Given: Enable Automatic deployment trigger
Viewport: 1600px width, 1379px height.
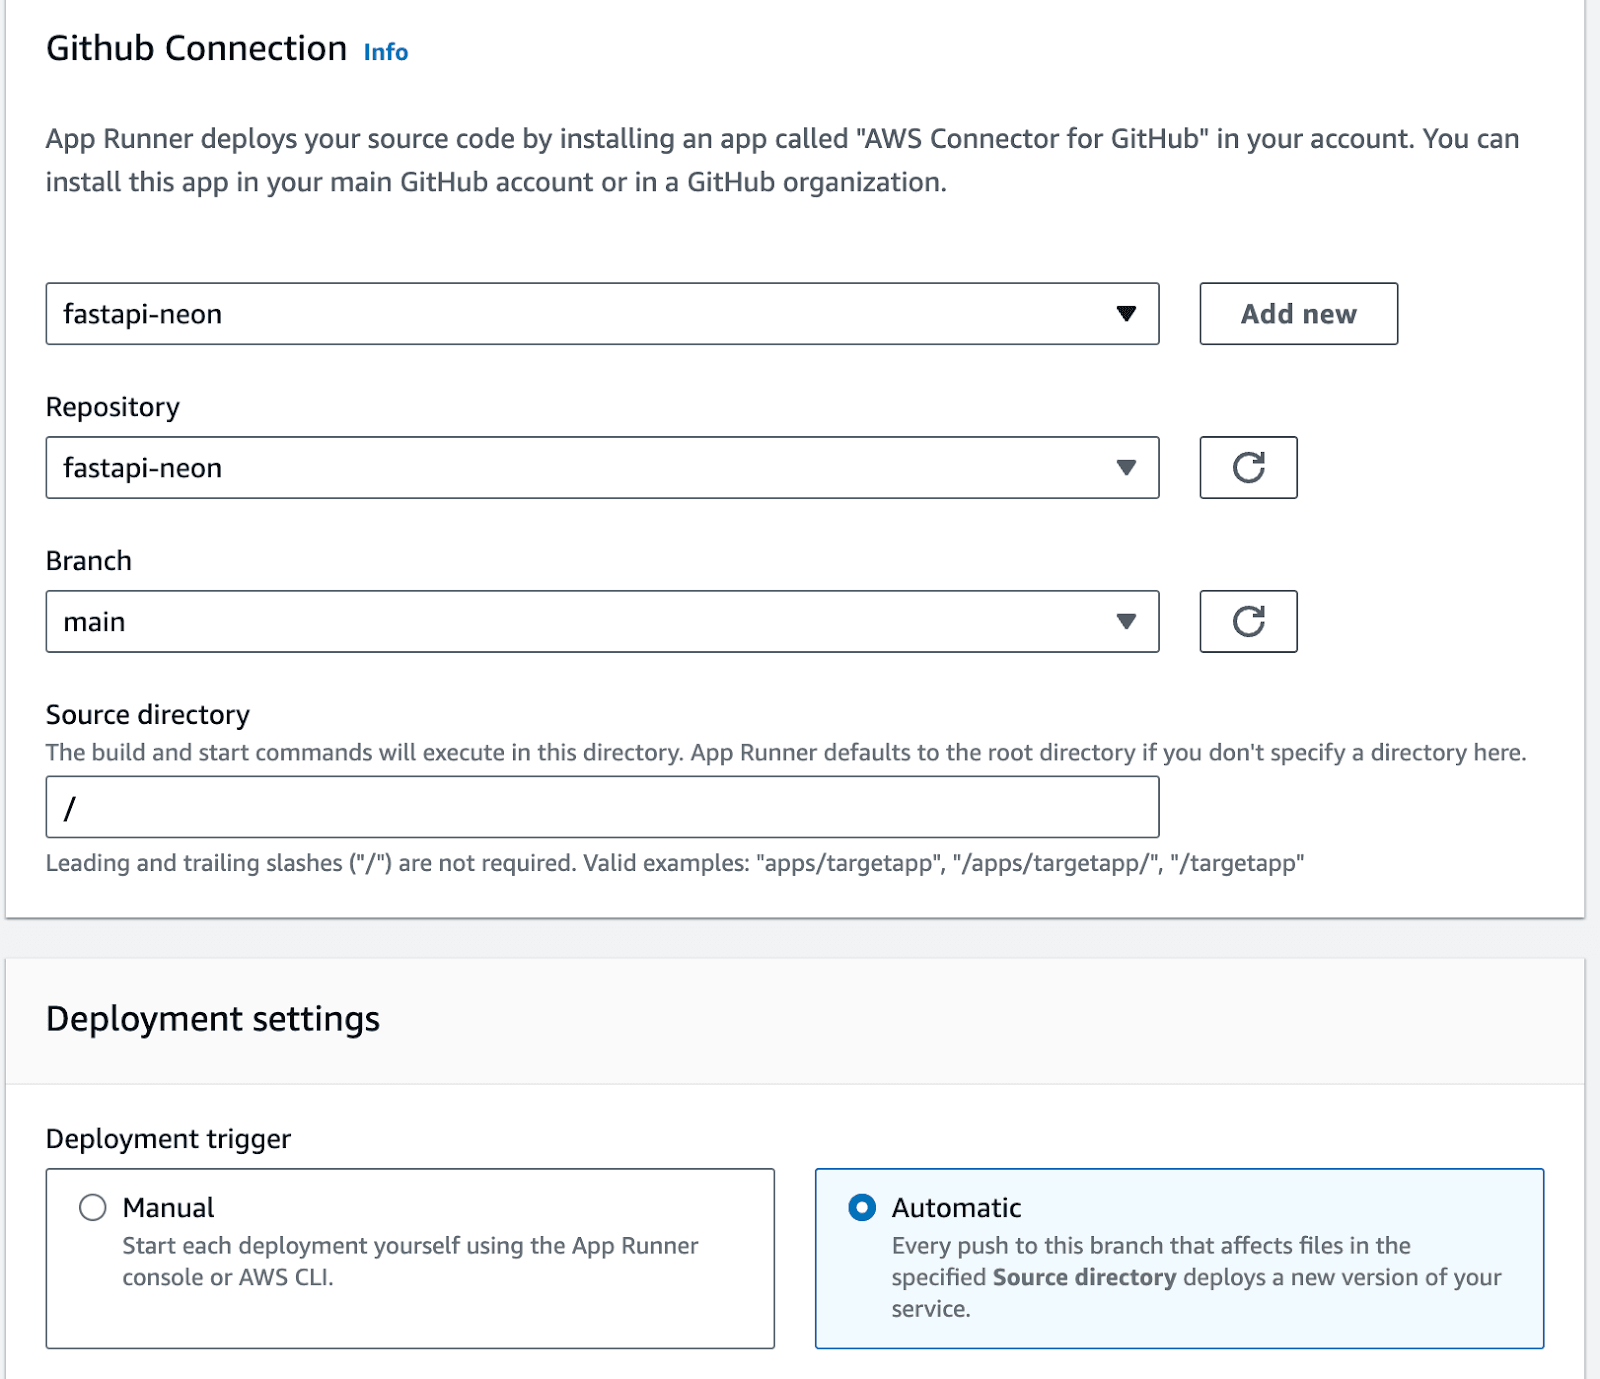Looking at the screenshot, I should click(x=862, y=1207).
